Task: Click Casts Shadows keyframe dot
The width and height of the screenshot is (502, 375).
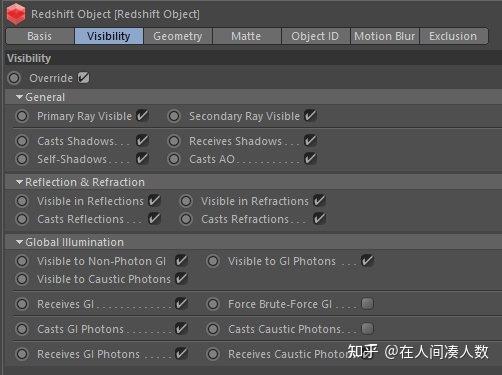Action: coord(22,141)
